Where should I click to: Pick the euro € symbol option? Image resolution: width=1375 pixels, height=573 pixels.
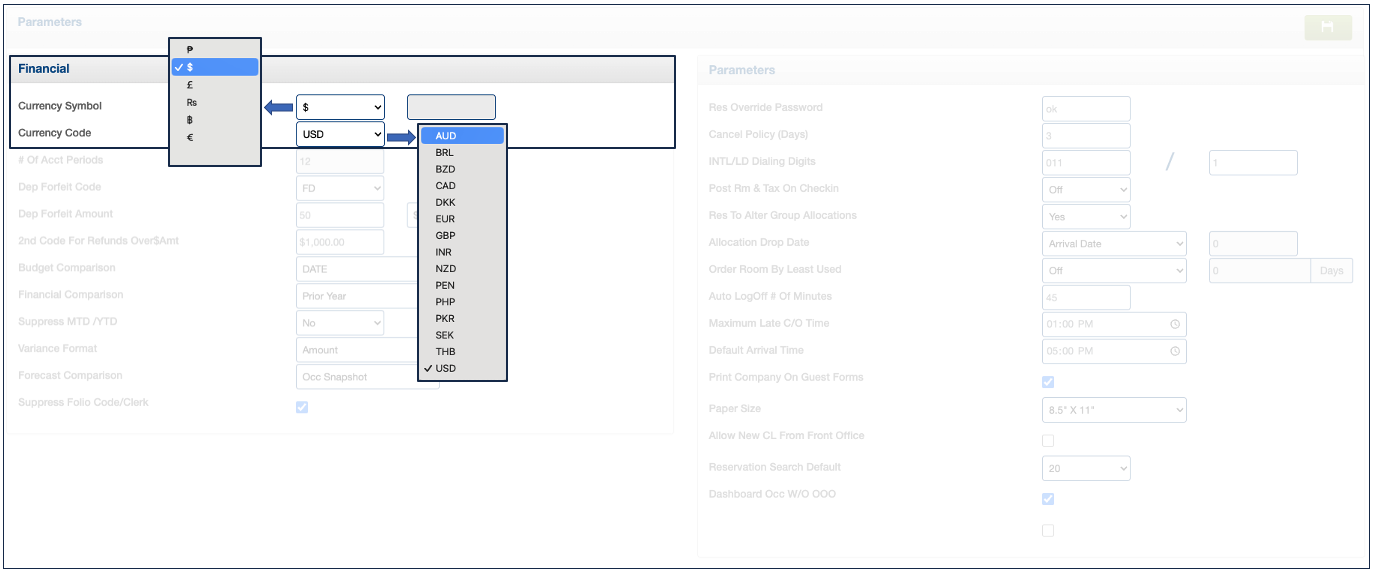point(190,137)
